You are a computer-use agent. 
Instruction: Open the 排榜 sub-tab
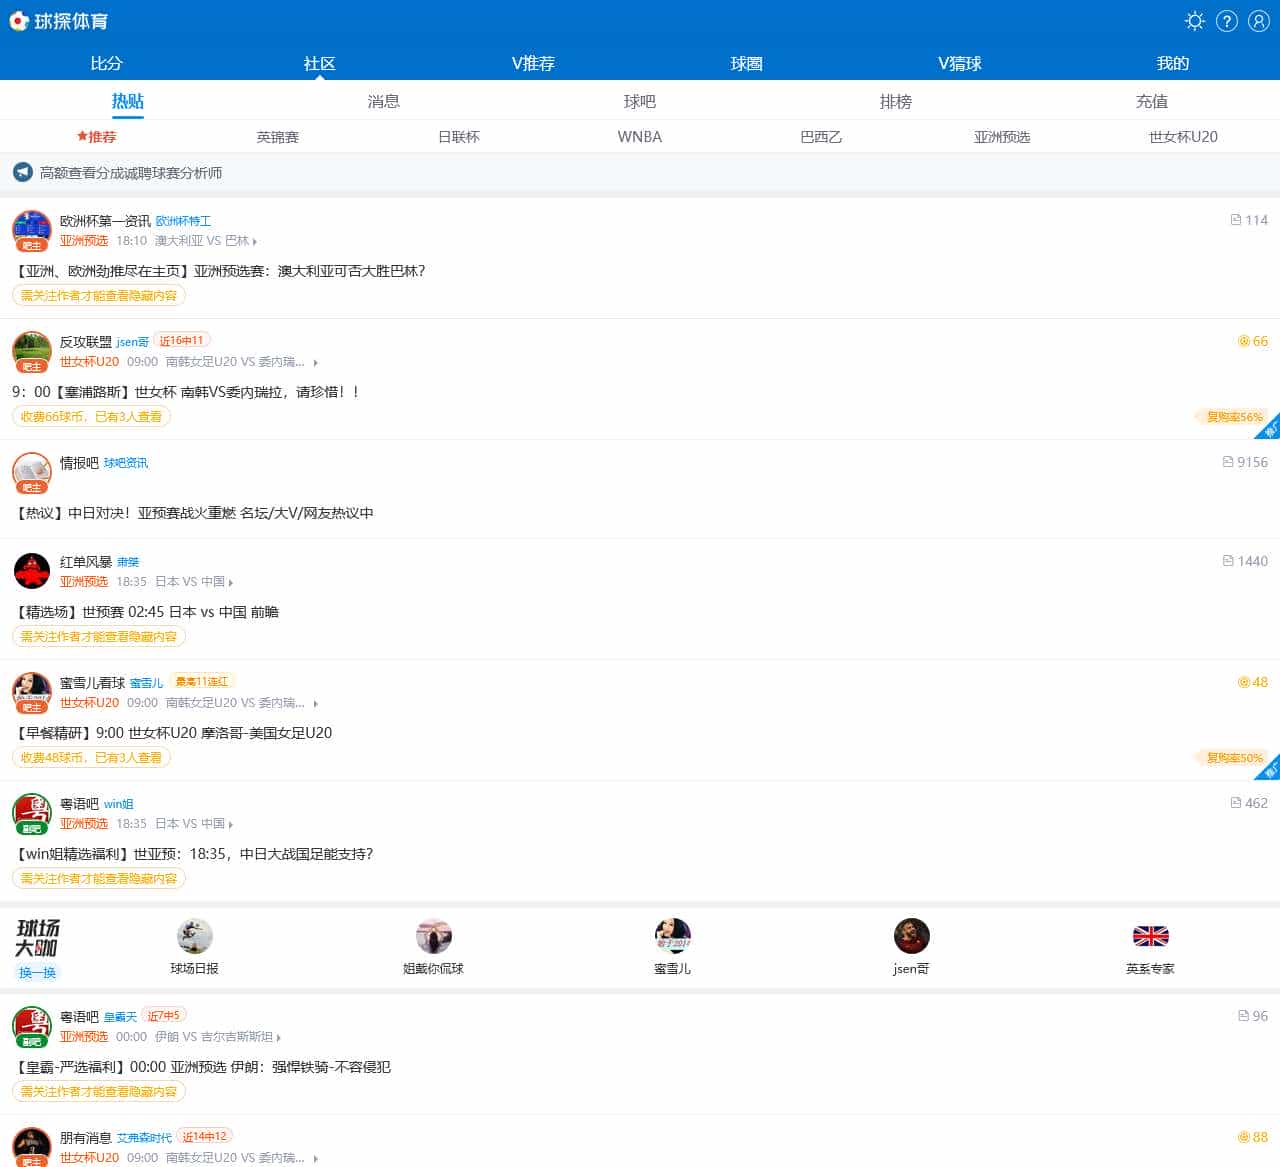tap(895, 101)
